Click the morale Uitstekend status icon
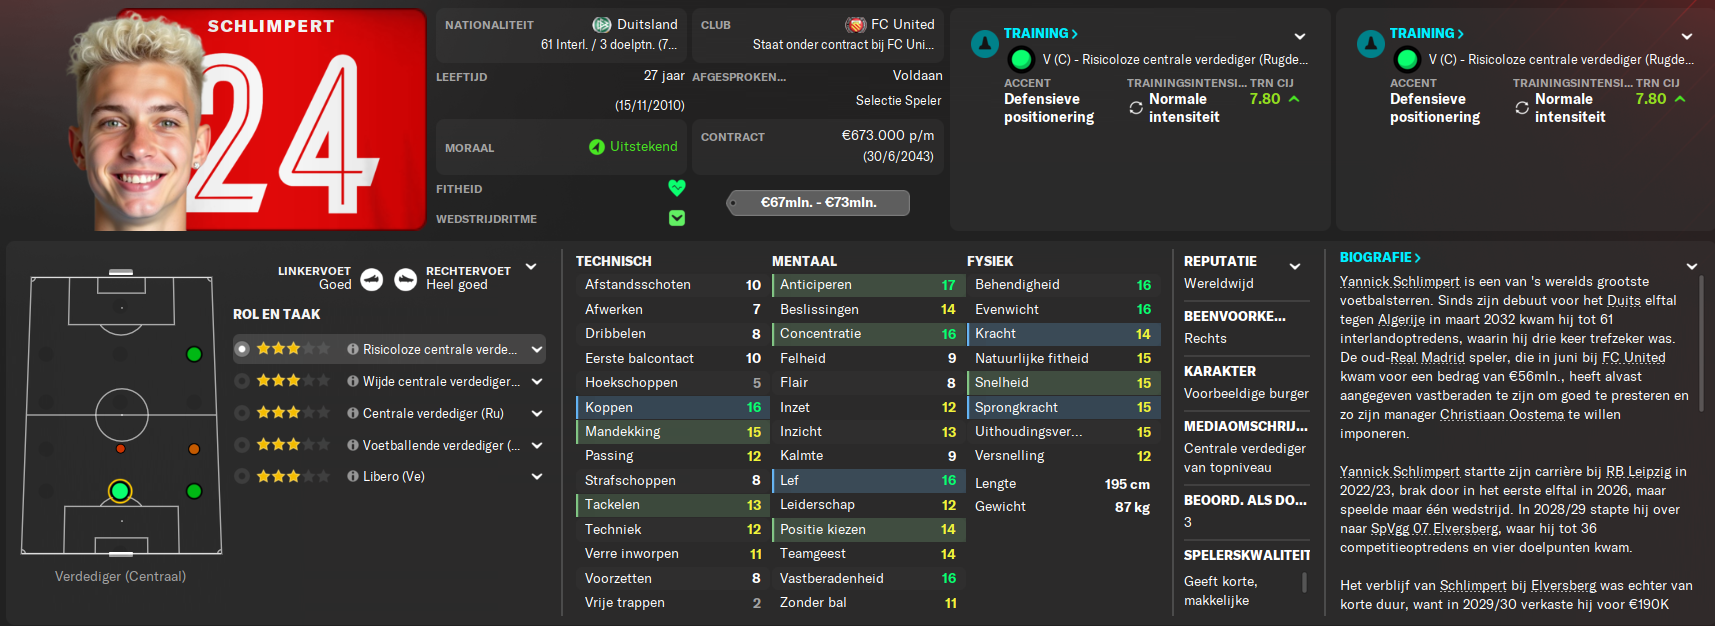 click(597, 147)
